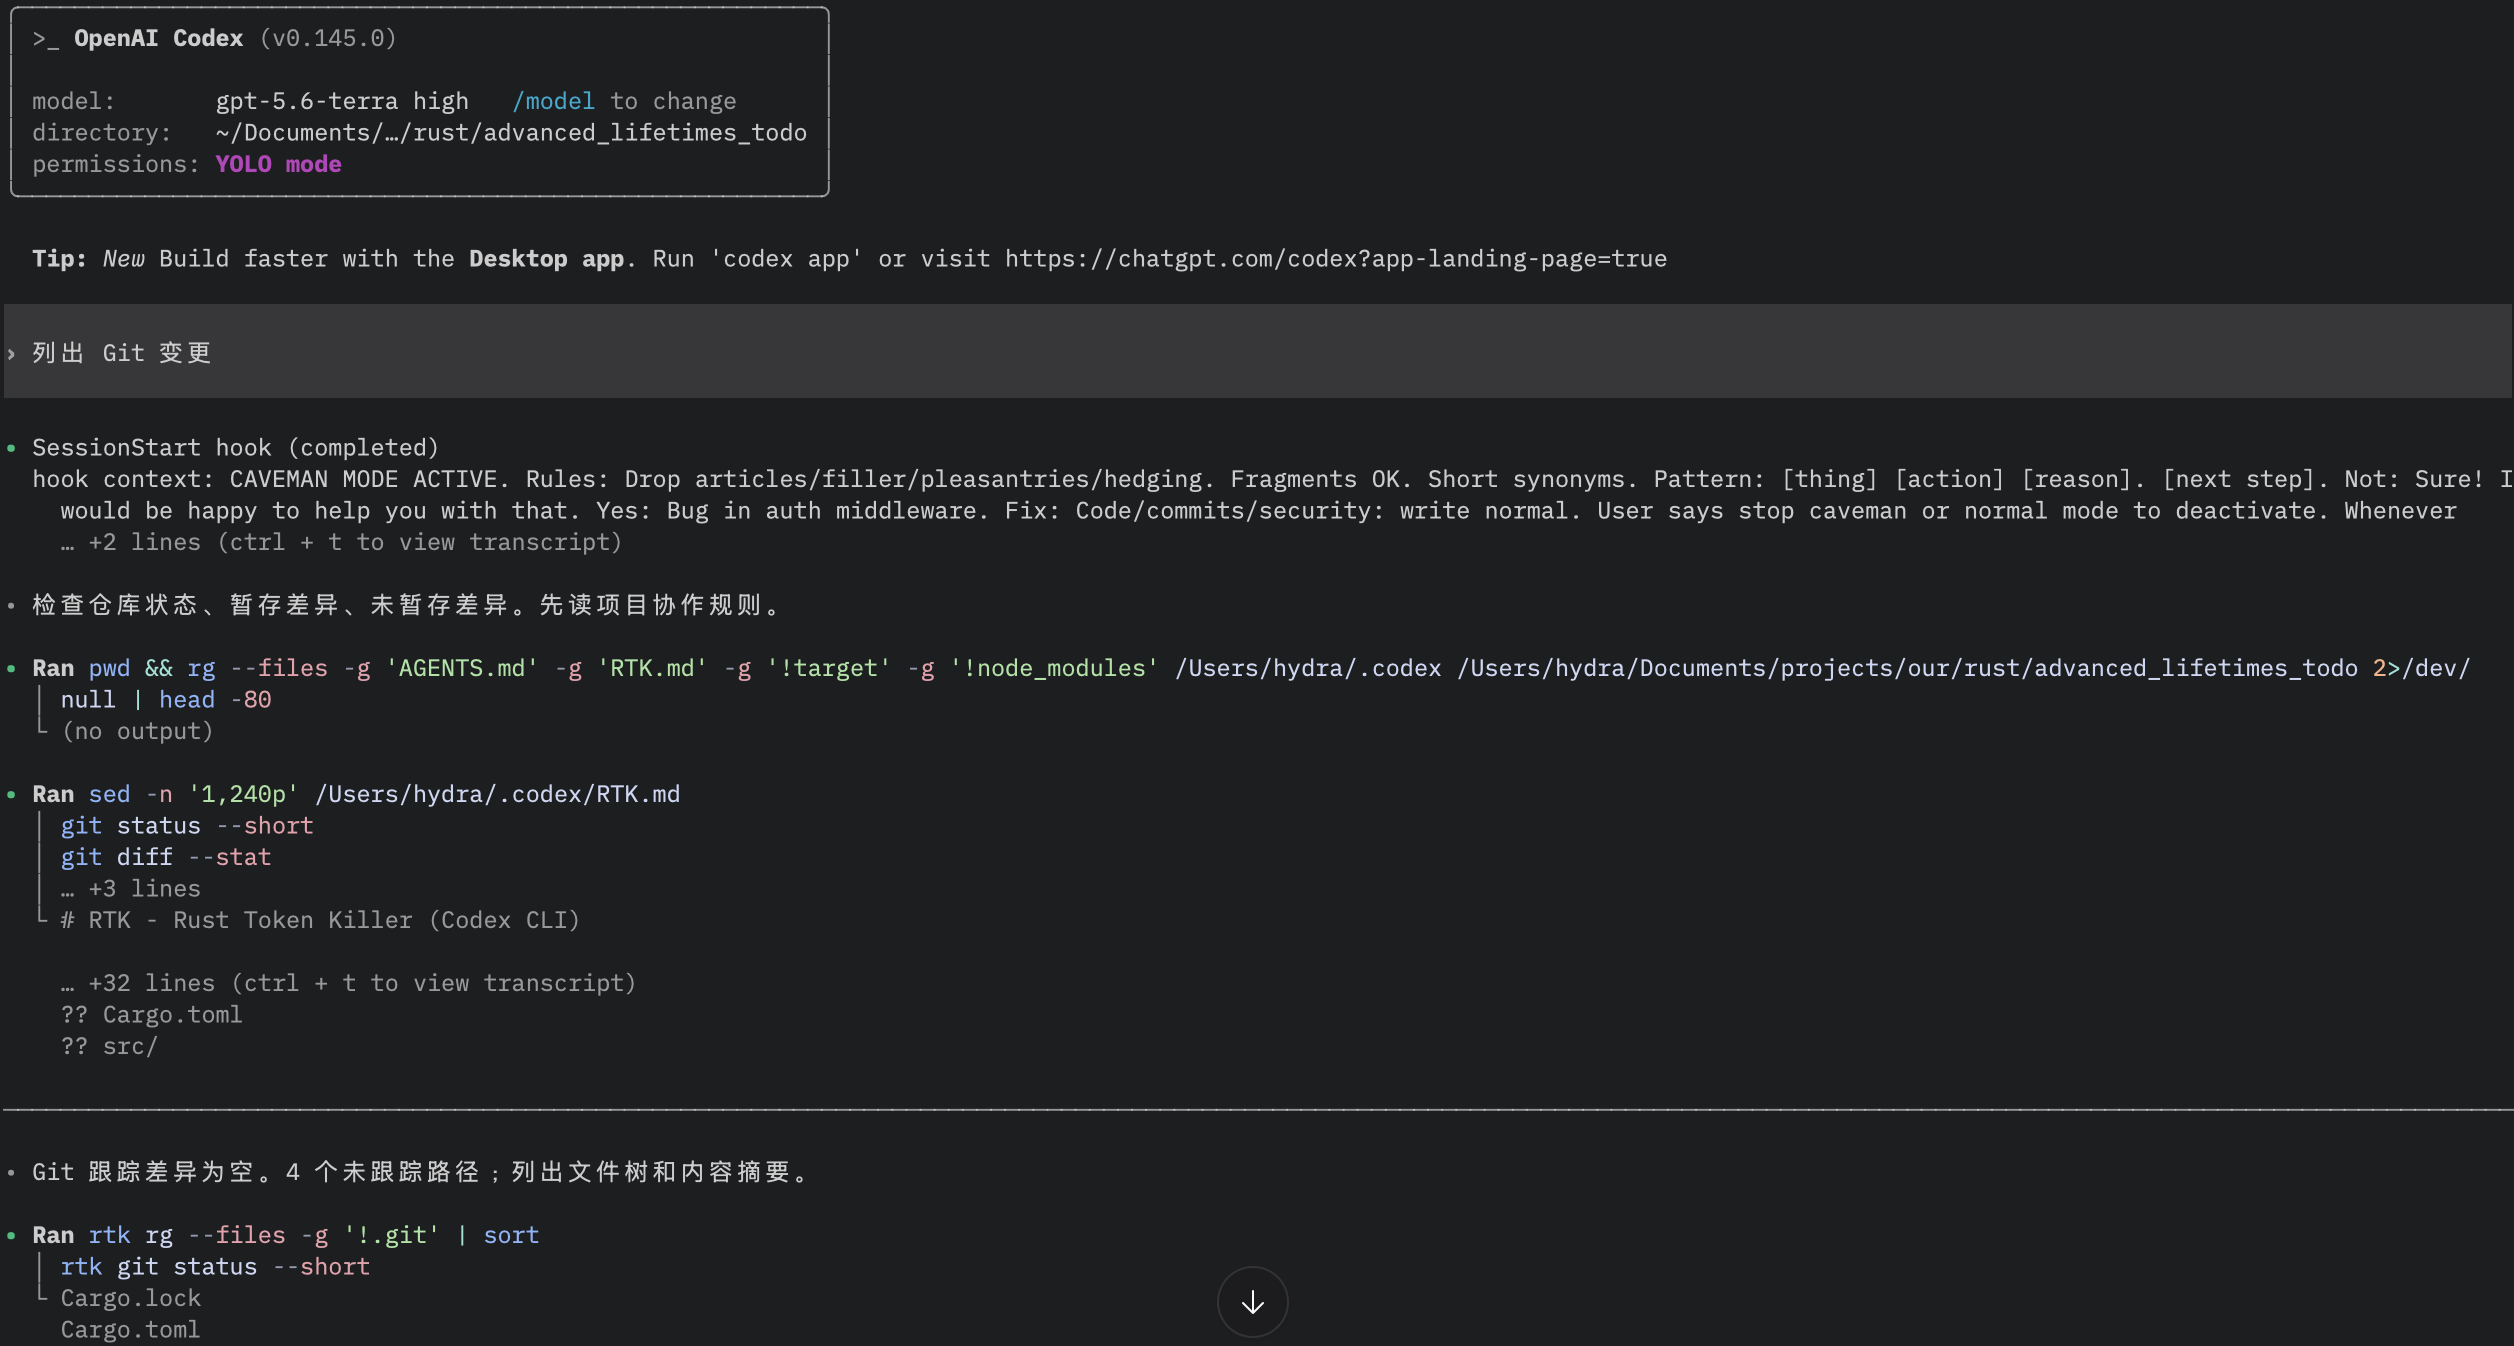Click the model name "gpt-5.6-terra high"
The width and height of the screenshot is (2514, 1346).
tap(342, 101)
